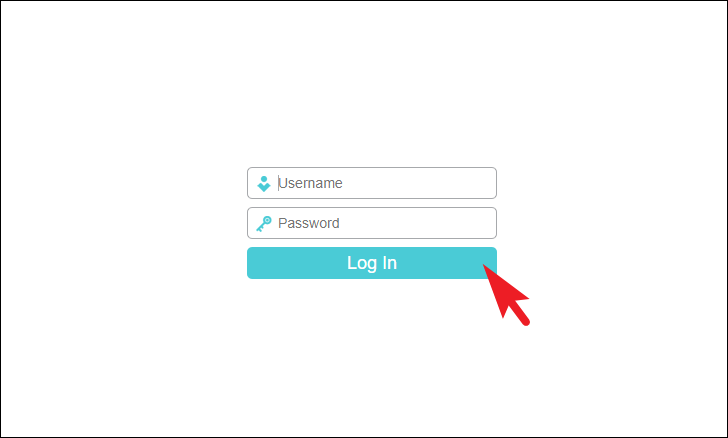The height and width of the screenshot is (438, 728).
Task: Click the teal person icon in Username box
Action: tap(264, 184)
